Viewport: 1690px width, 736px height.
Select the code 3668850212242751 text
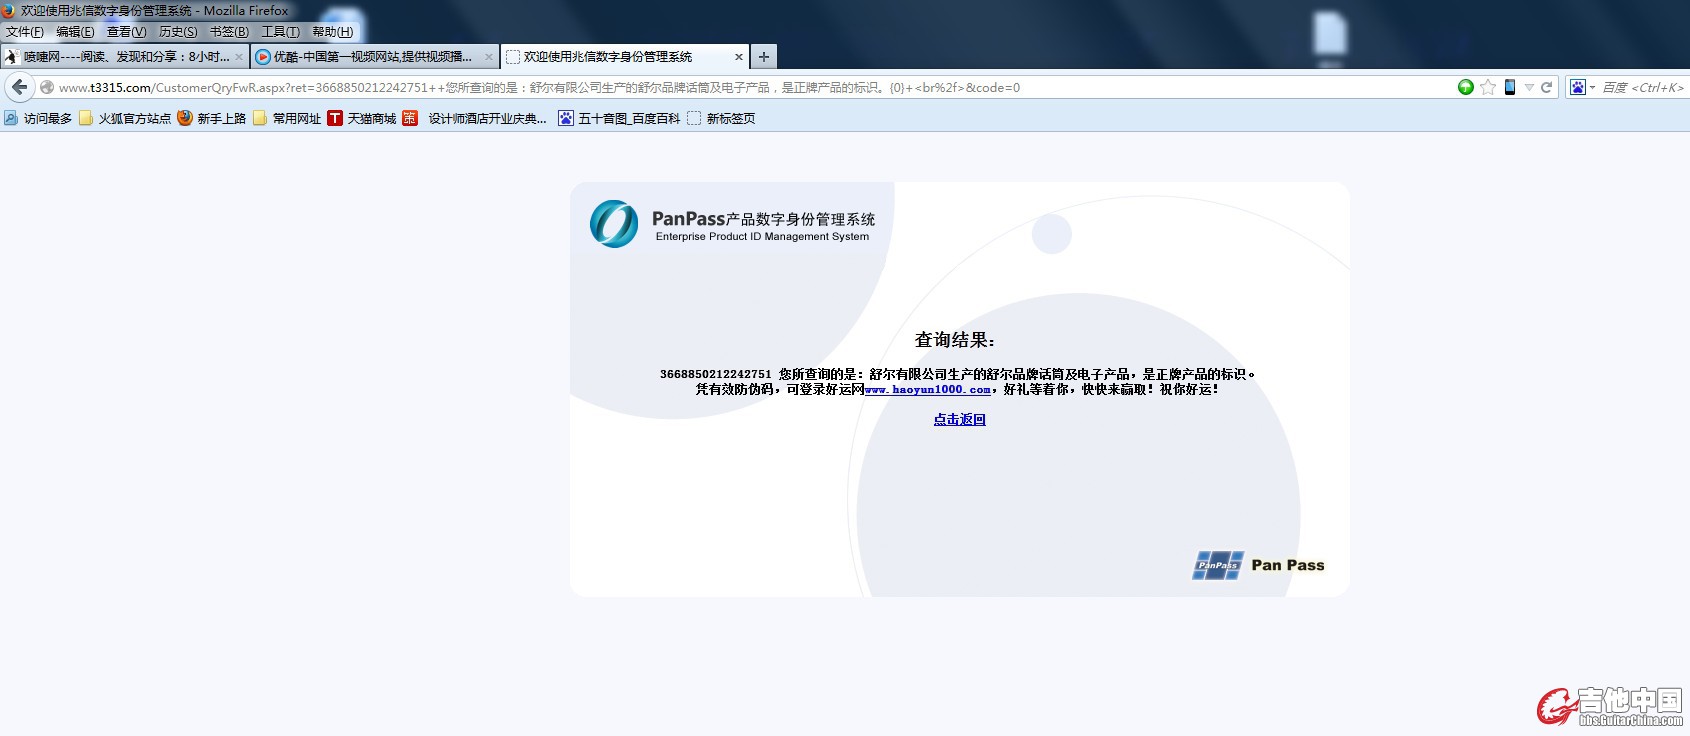pyautogui.click(x=715, y=374)
